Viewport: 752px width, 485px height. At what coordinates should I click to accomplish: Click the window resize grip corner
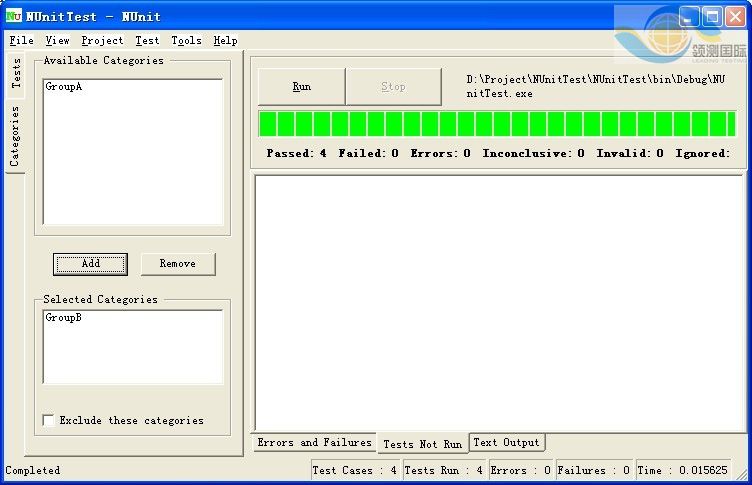(742, 474)
